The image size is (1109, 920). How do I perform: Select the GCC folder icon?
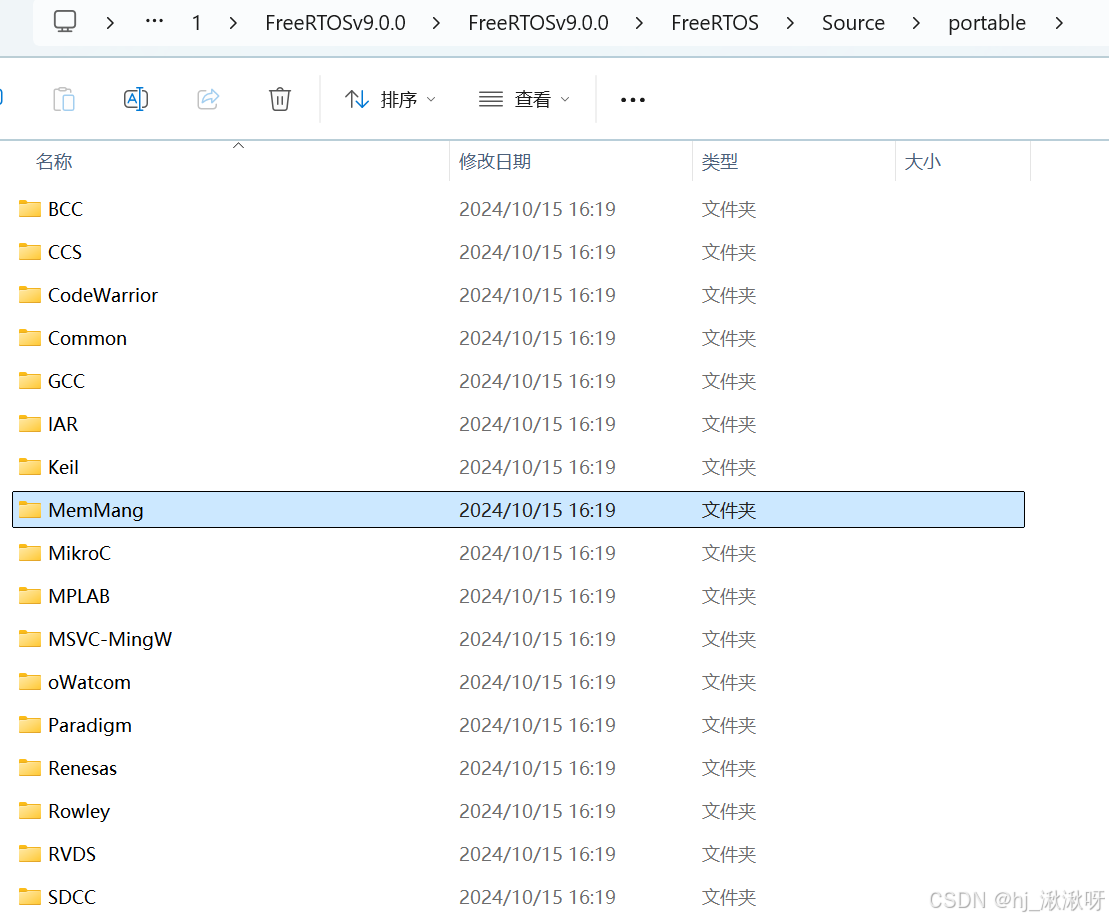point(30,381)
